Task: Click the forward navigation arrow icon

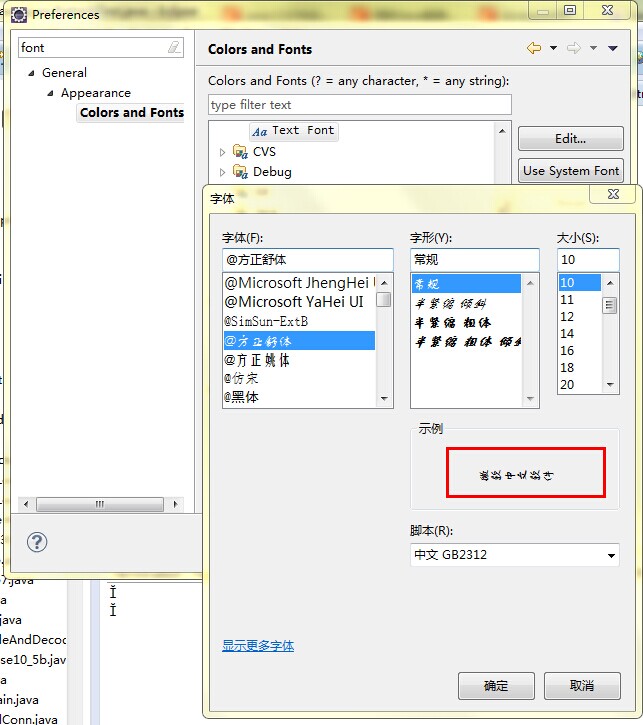Action: (573, 49)
